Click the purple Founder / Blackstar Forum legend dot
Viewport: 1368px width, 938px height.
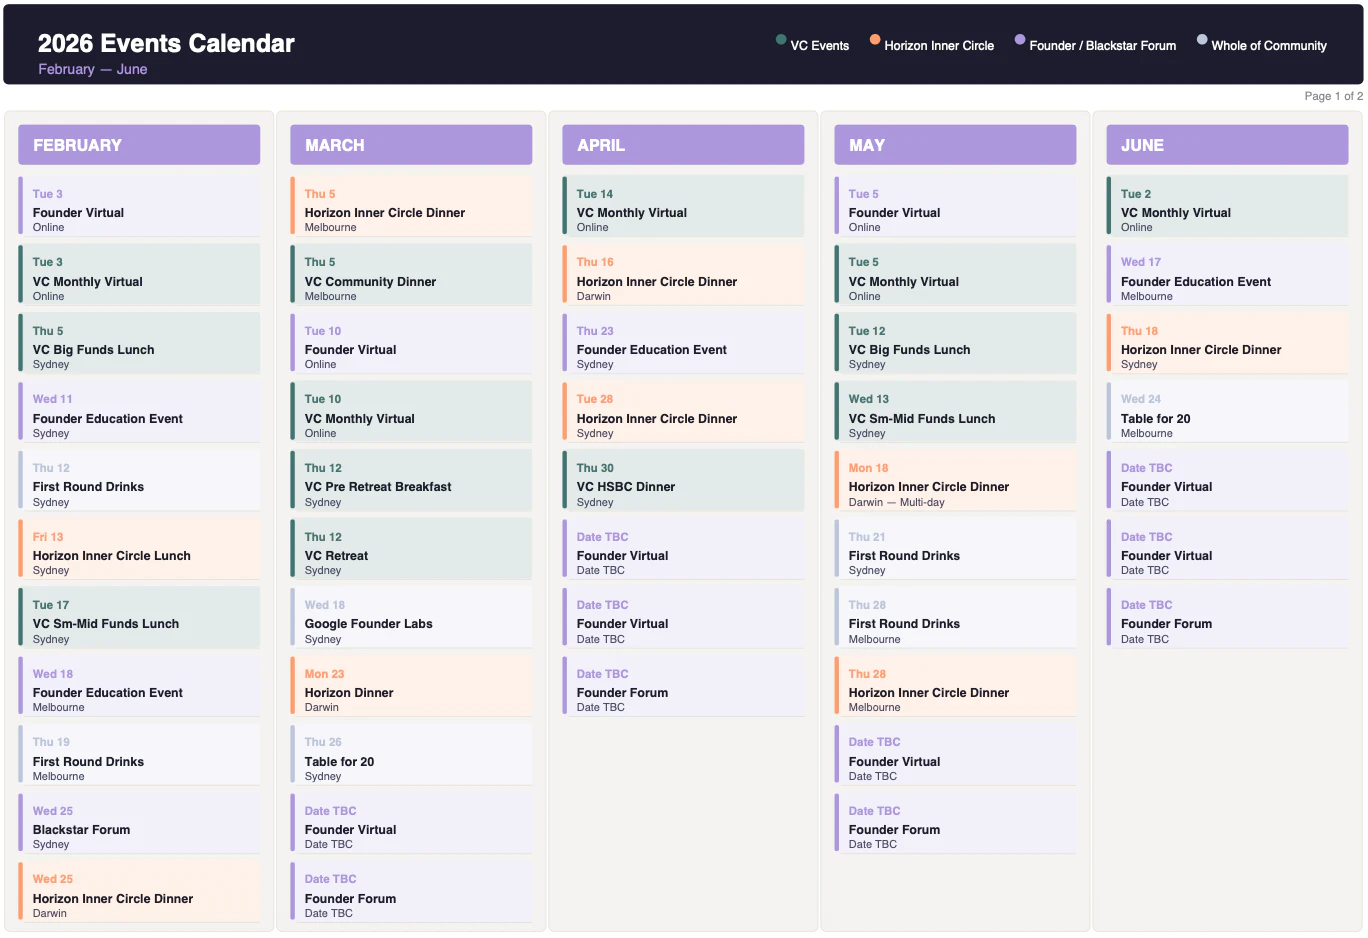pos(1020,40)
